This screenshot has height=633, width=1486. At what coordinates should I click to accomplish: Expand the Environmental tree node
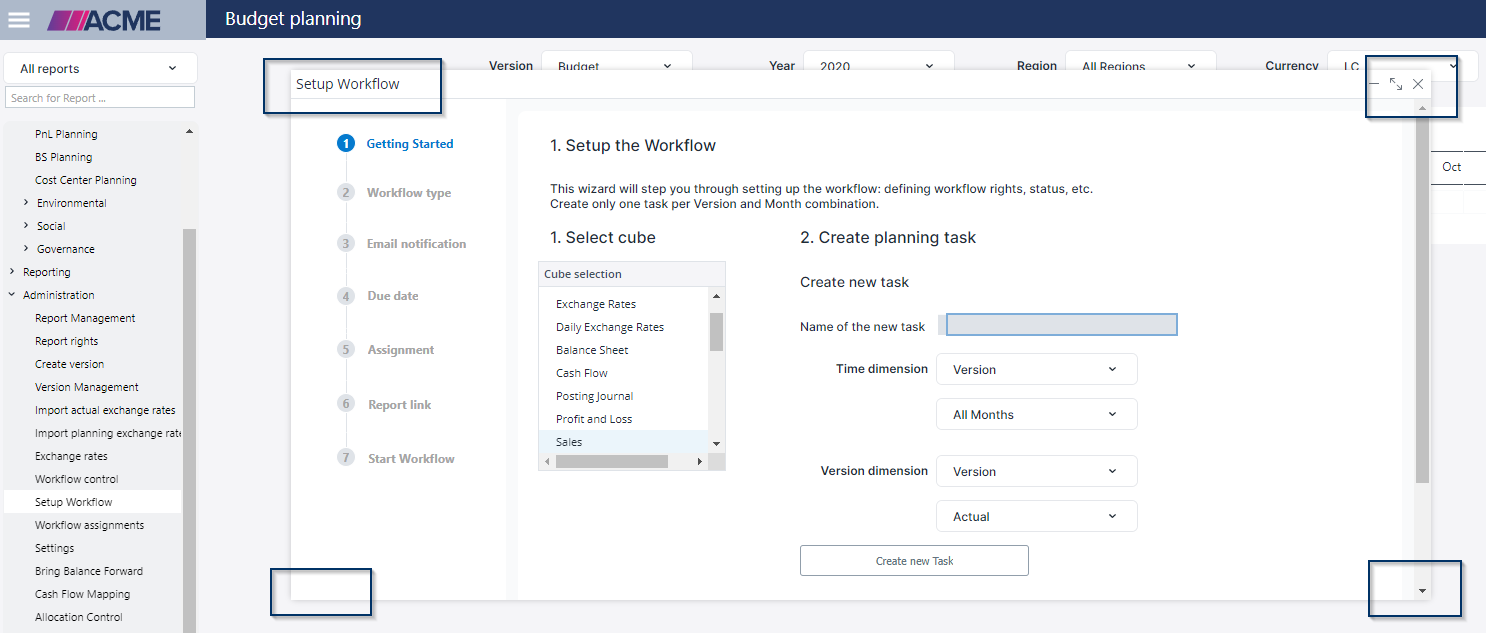click(x=26, y=203)
